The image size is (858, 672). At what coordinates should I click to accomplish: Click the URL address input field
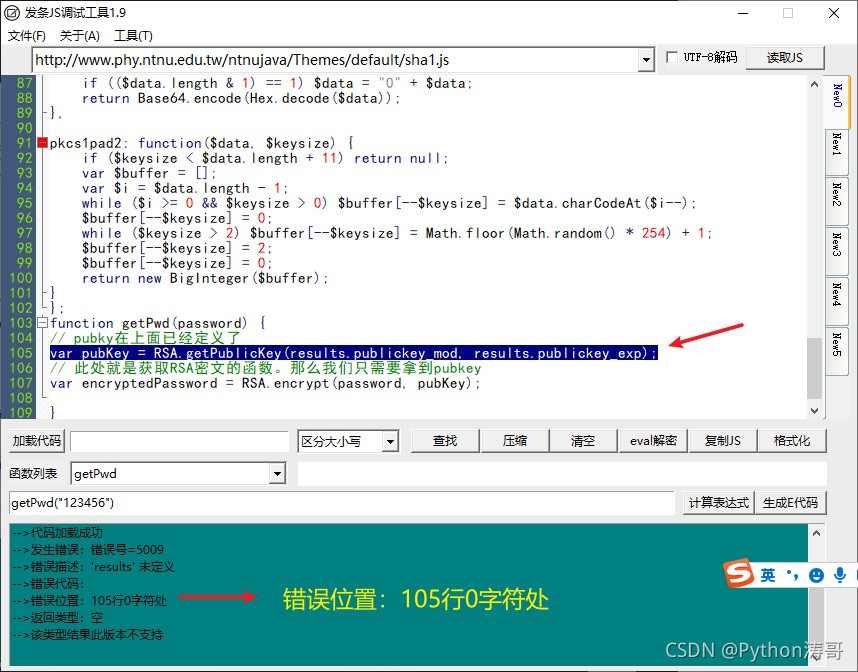(335, 60)
